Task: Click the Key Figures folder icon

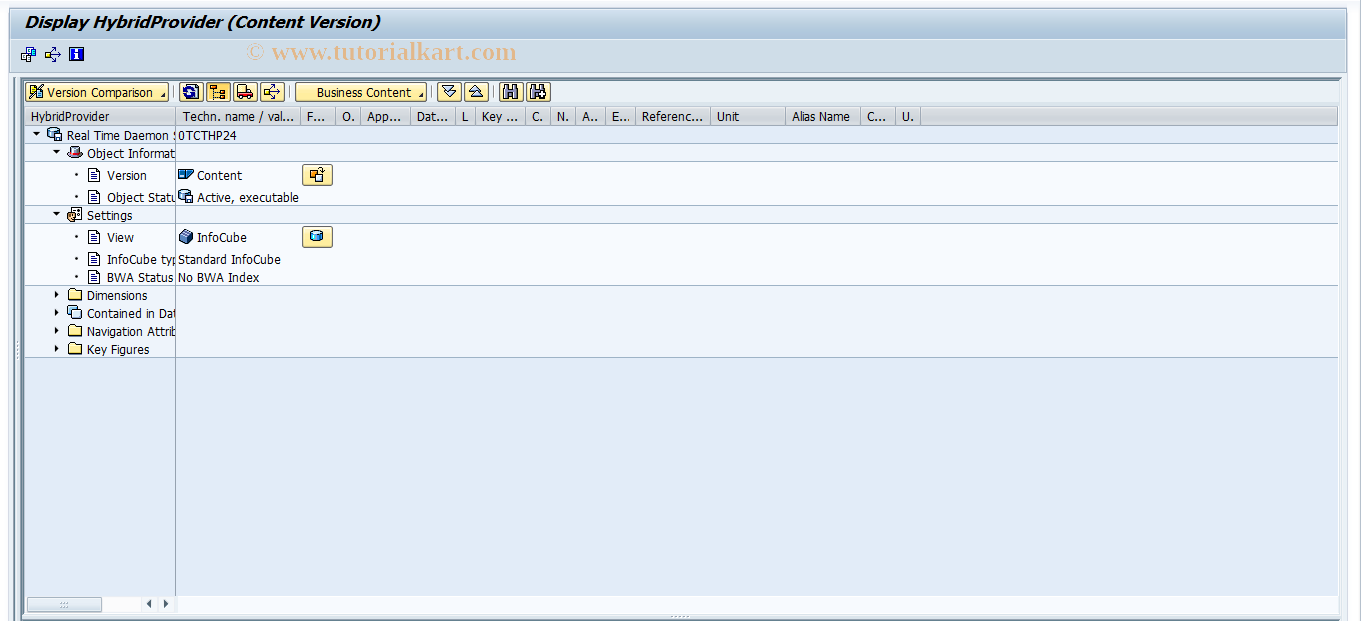Action: (x=74, y=348)
